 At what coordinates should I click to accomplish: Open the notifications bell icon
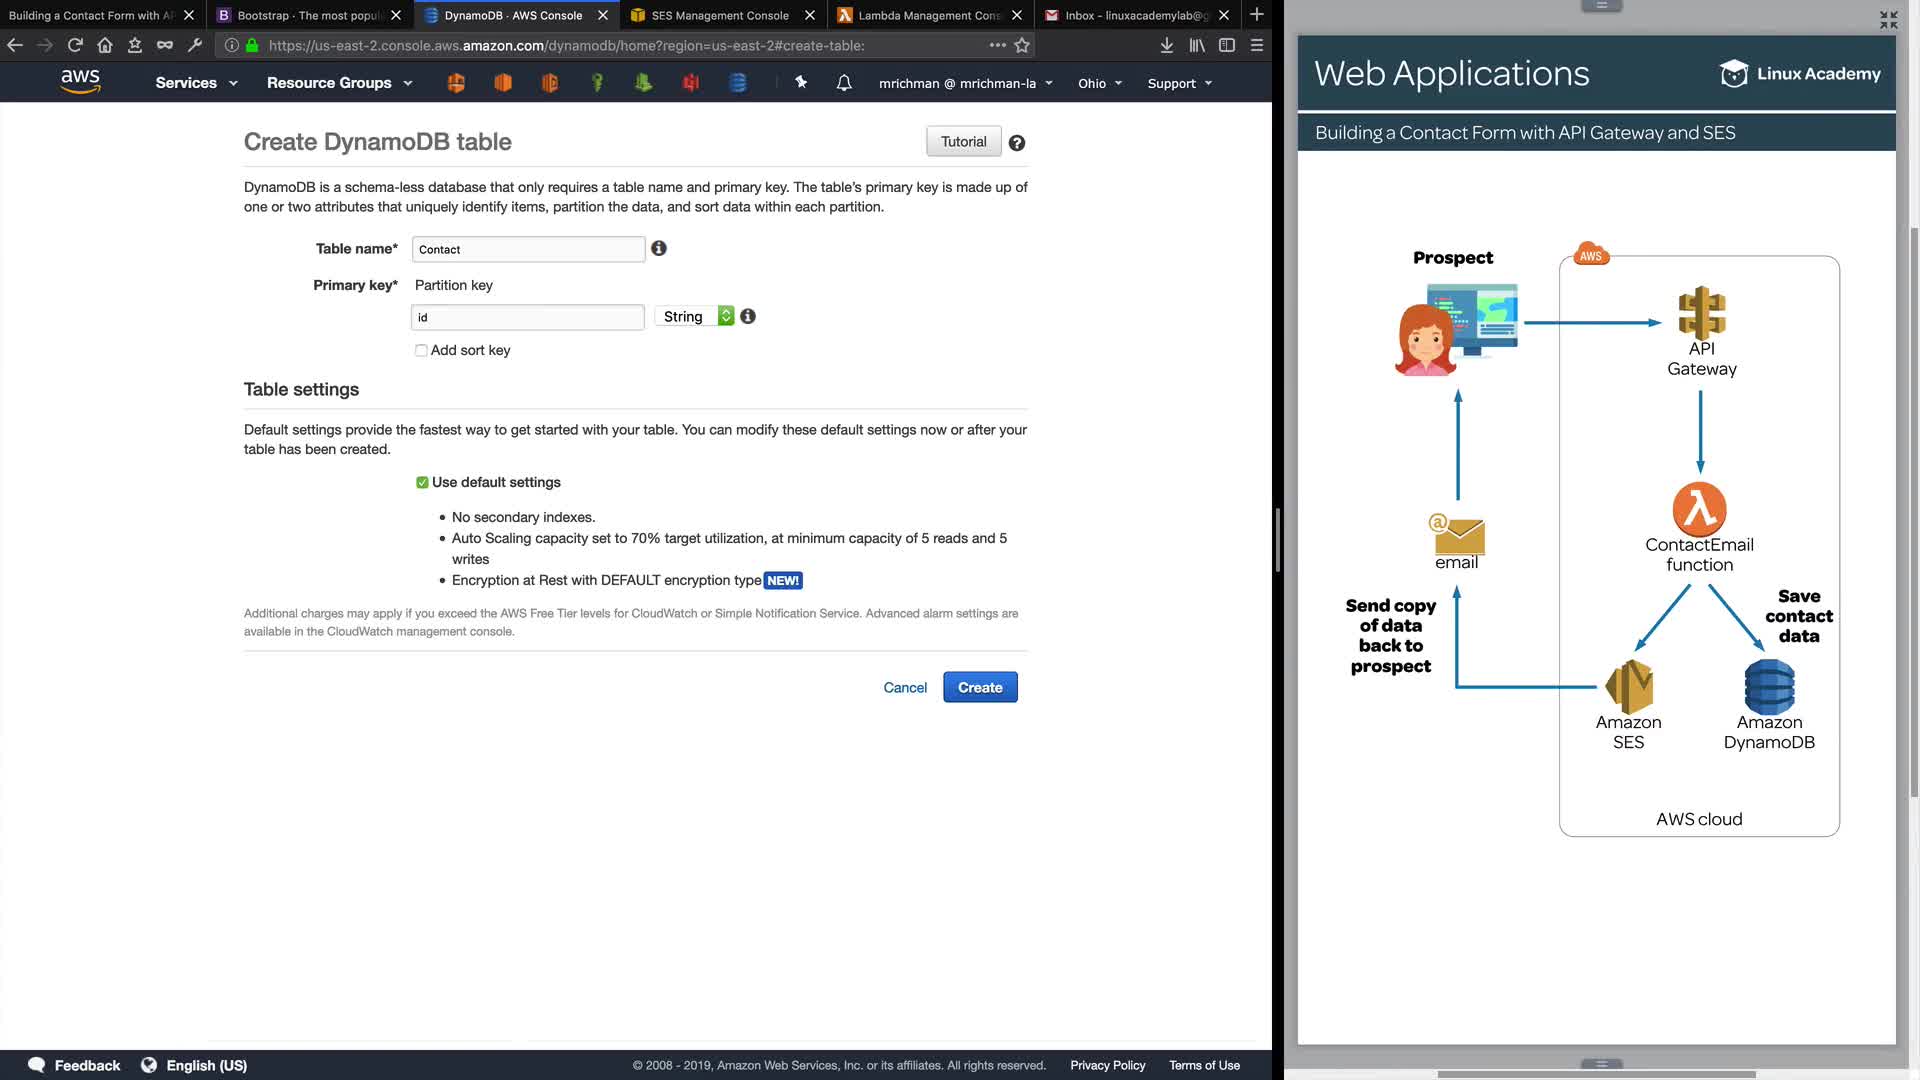click(x=844, y=83)
